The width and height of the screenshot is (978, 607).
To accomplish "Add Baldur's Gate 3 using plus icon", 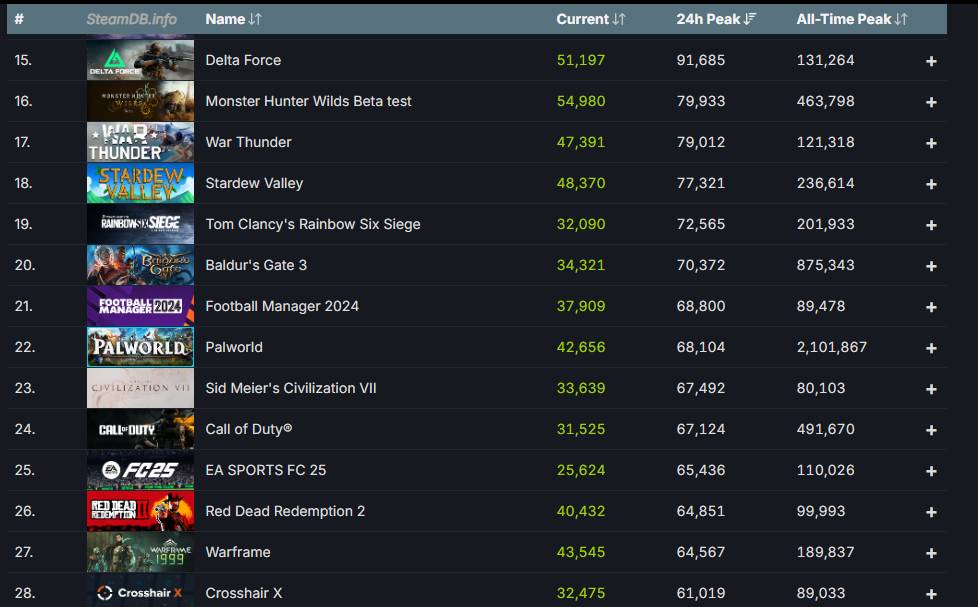I will [x=931, y=266].
